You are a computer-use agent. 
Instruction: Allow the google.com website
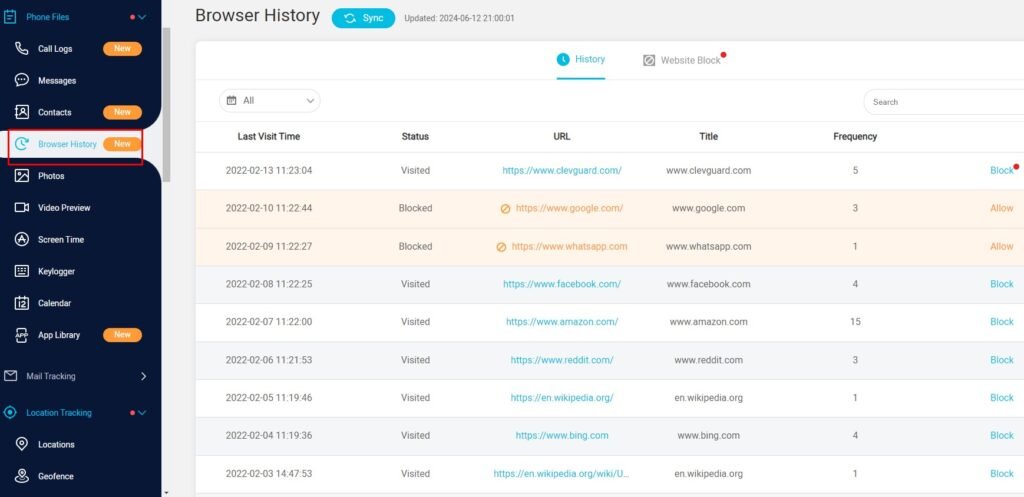(1002, 208)
